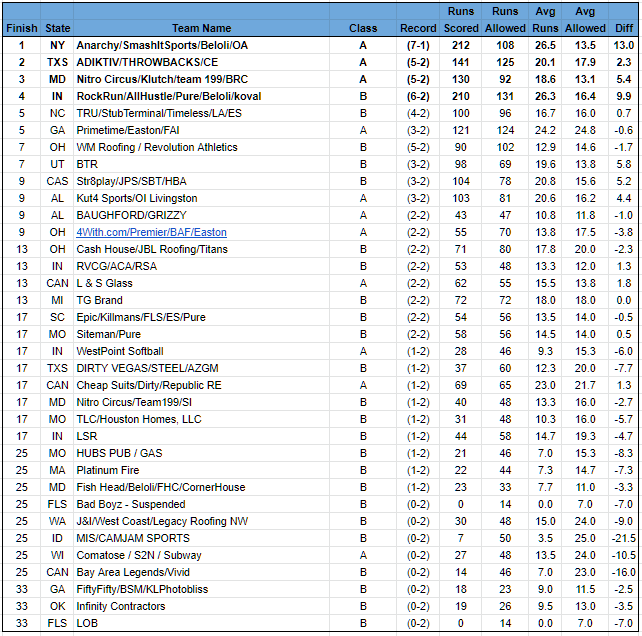Viewport: 642px width, 636px height.
Task: Click the -16.0 diff value
Action: [624, 572]
